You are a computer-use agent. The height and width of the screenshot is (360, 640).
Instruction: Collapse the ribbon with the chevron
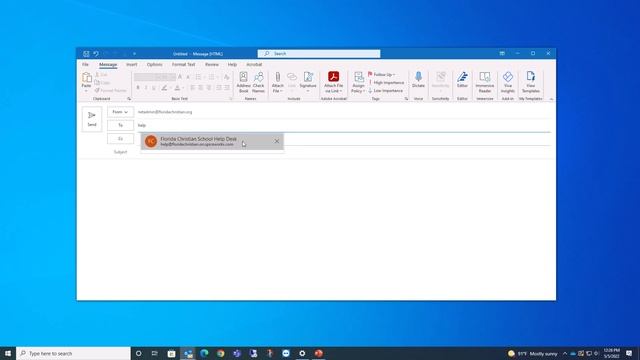click(x=551, y=99)
